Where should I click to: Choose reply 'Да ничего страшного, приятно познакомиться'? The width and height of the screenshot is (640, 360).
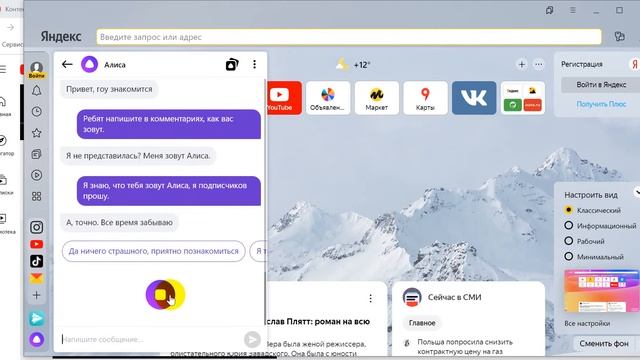click(153, 251)
